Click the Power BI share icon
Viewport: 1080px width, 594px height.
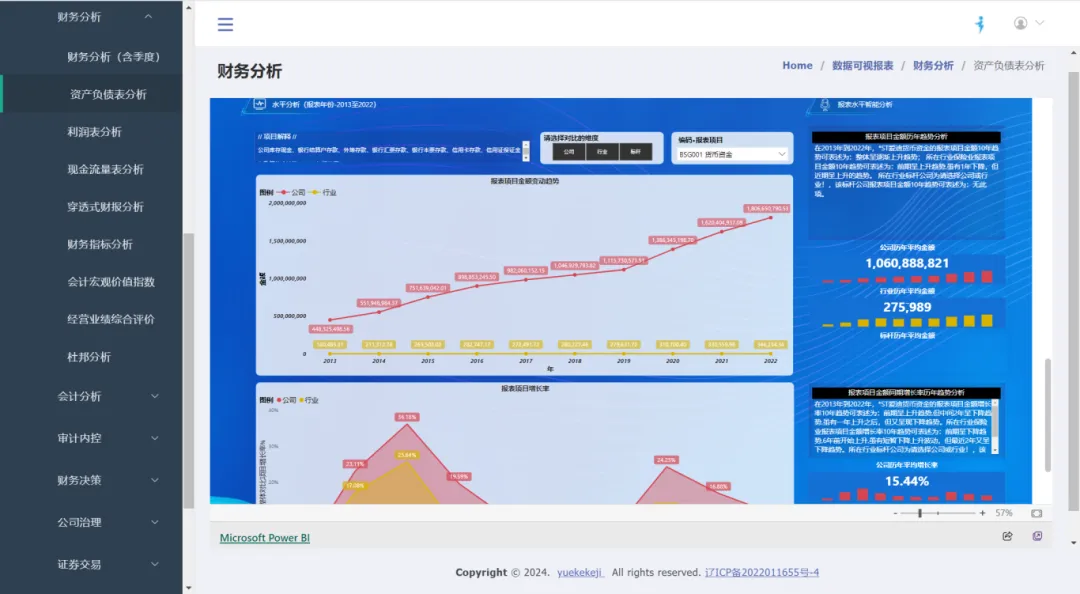[x=1007, y=537]
